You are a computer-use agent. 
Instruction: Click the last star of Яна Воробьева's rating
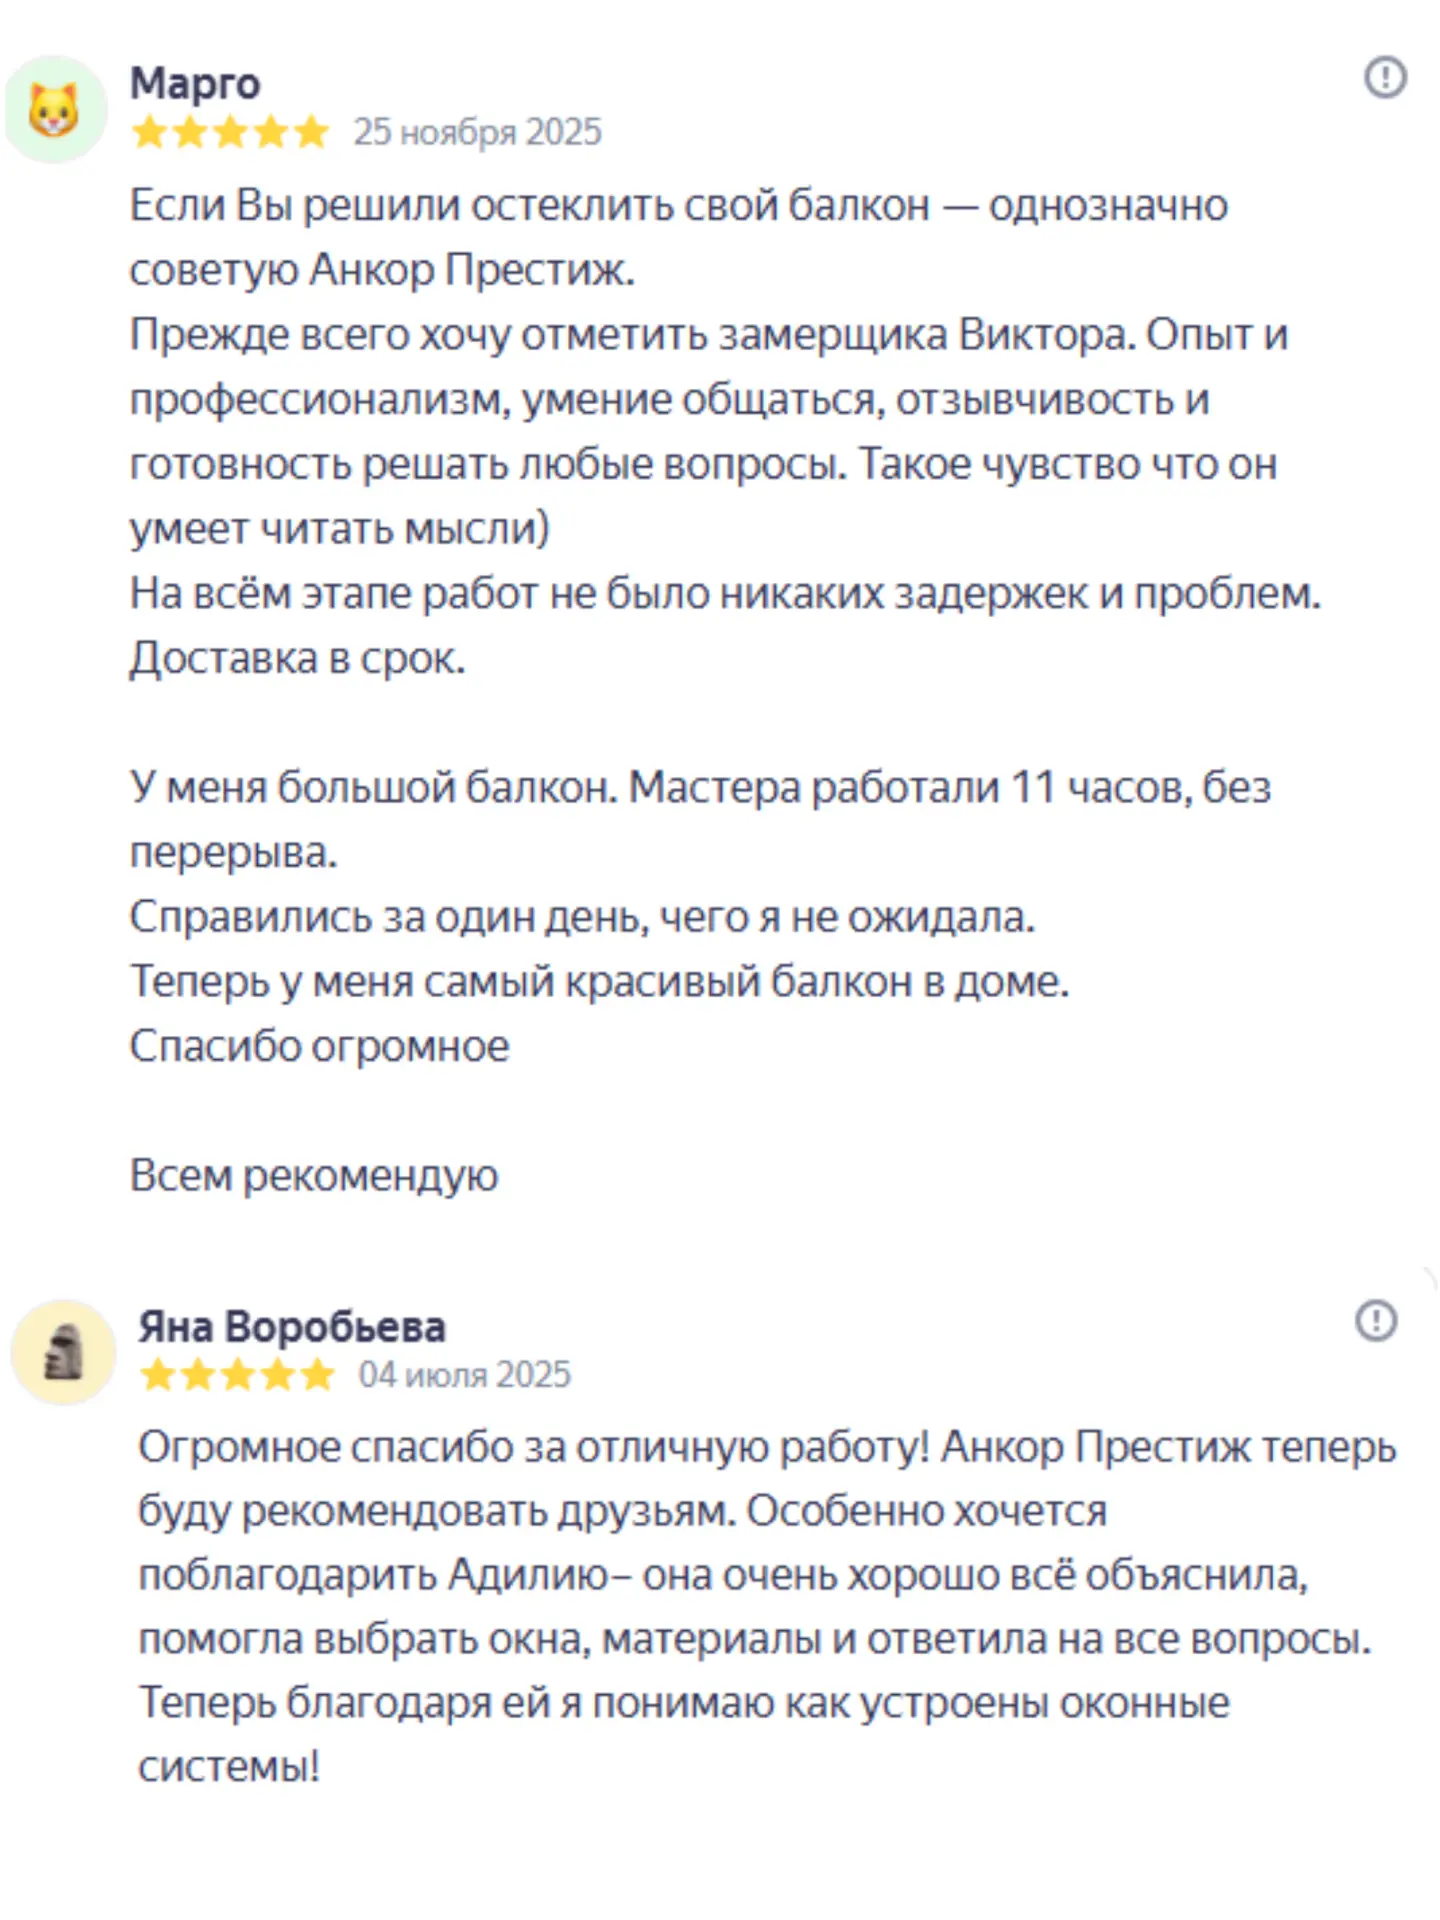318,1375
